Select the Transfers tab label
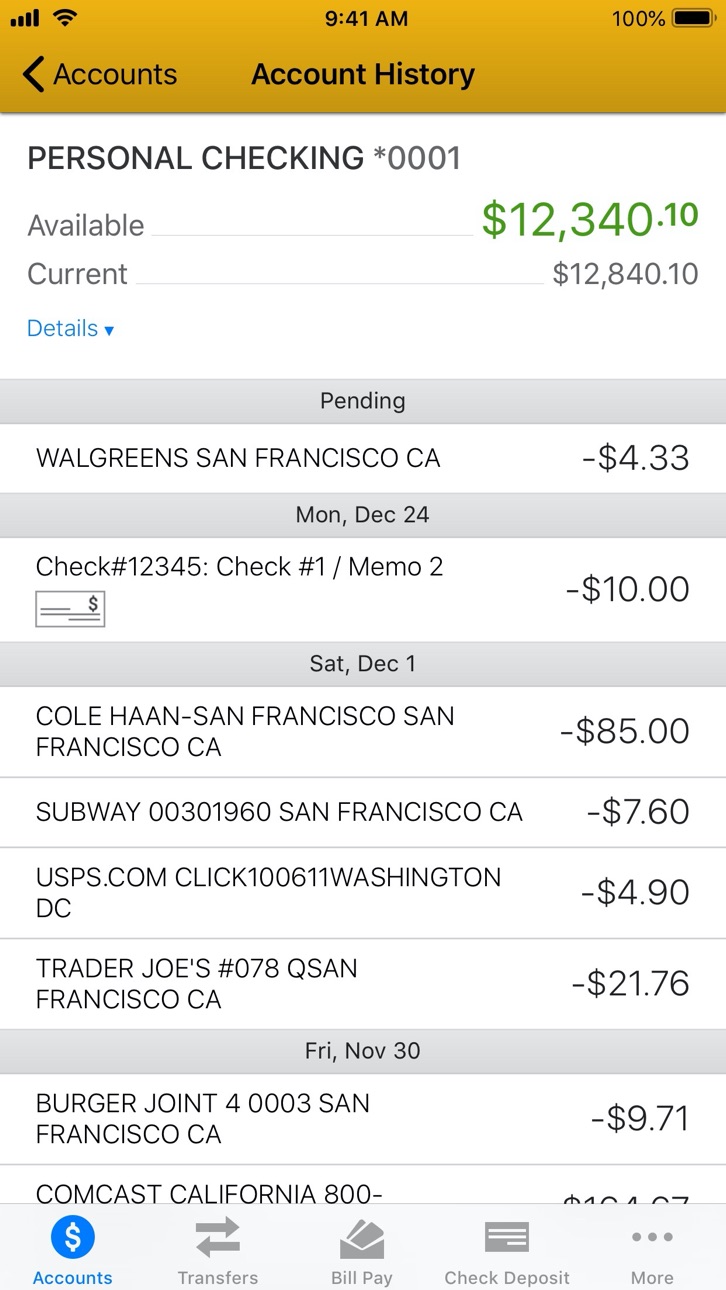Screen dimensions: 726x1290 point(217,1278)
